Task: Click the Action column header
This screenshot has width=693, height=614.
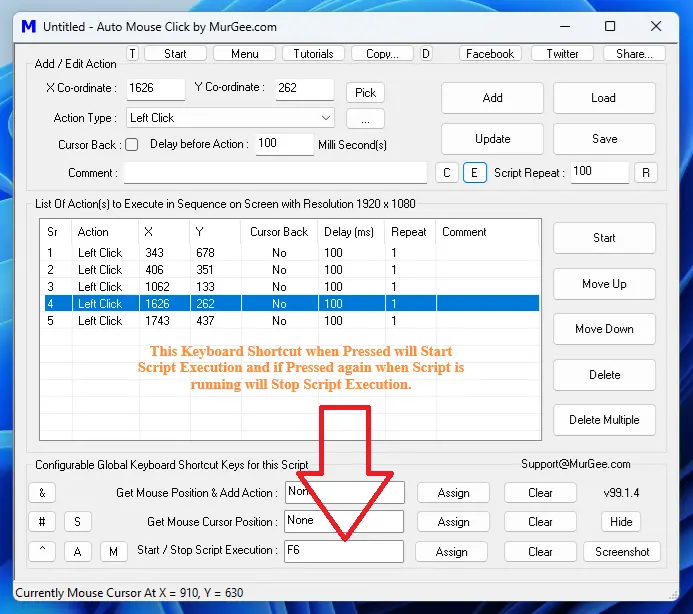Action: [x=105, y=232]
